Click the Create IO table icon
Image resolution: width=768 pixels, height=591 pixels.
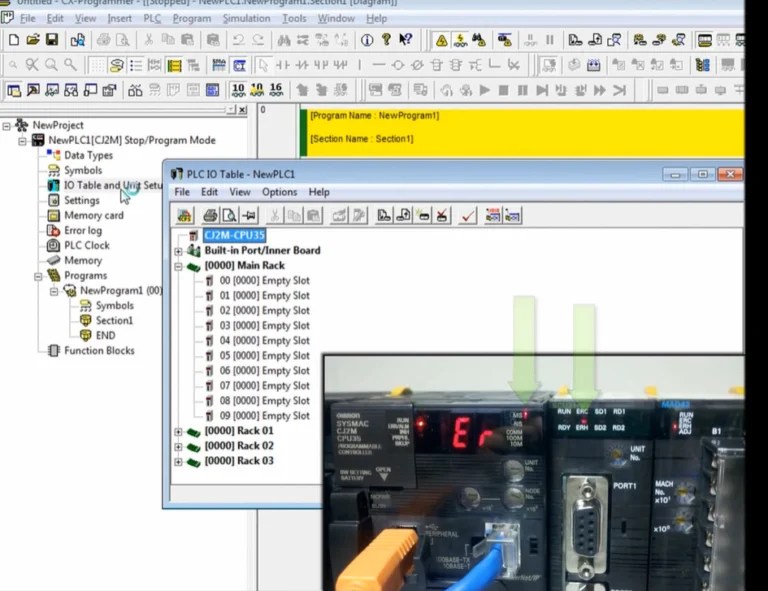tap(422, 215)
